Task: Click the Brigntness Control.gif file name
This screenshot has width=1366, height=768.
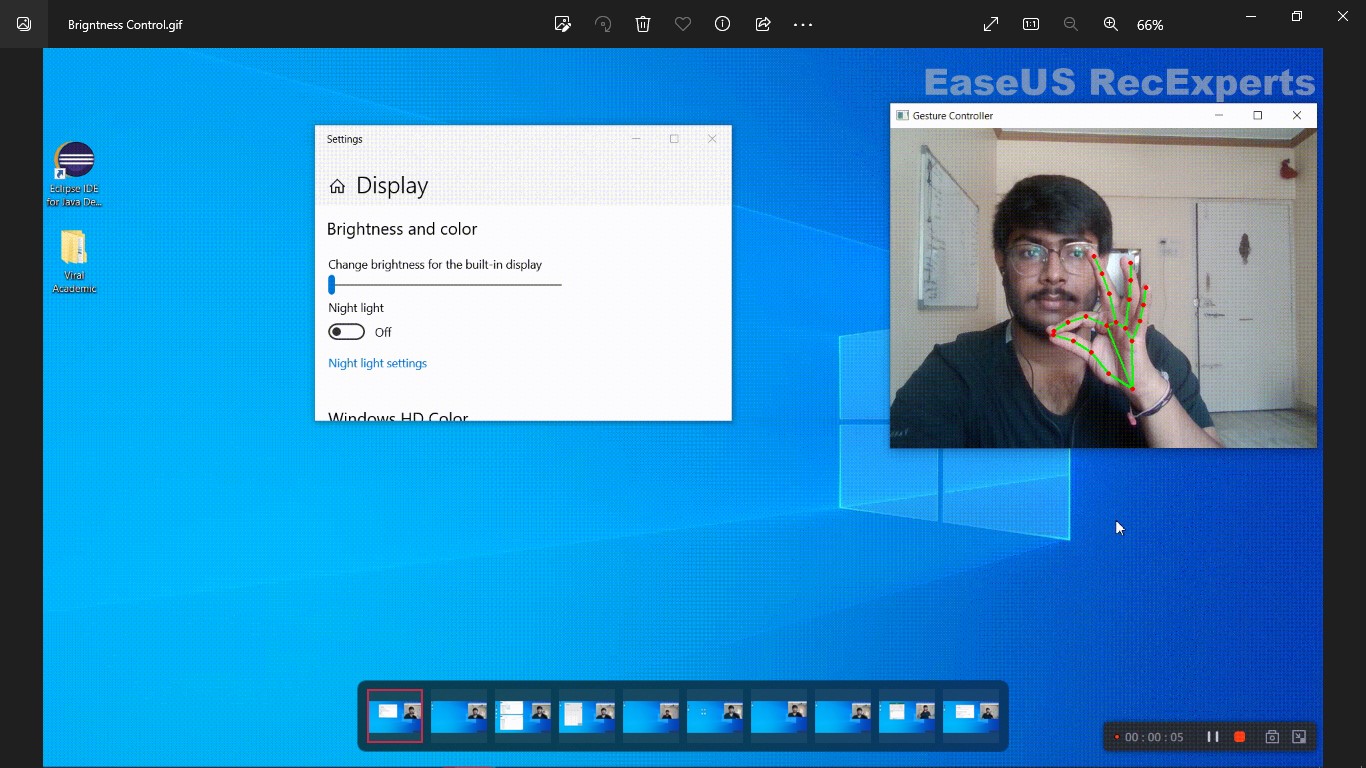Action: click(125, 25)
